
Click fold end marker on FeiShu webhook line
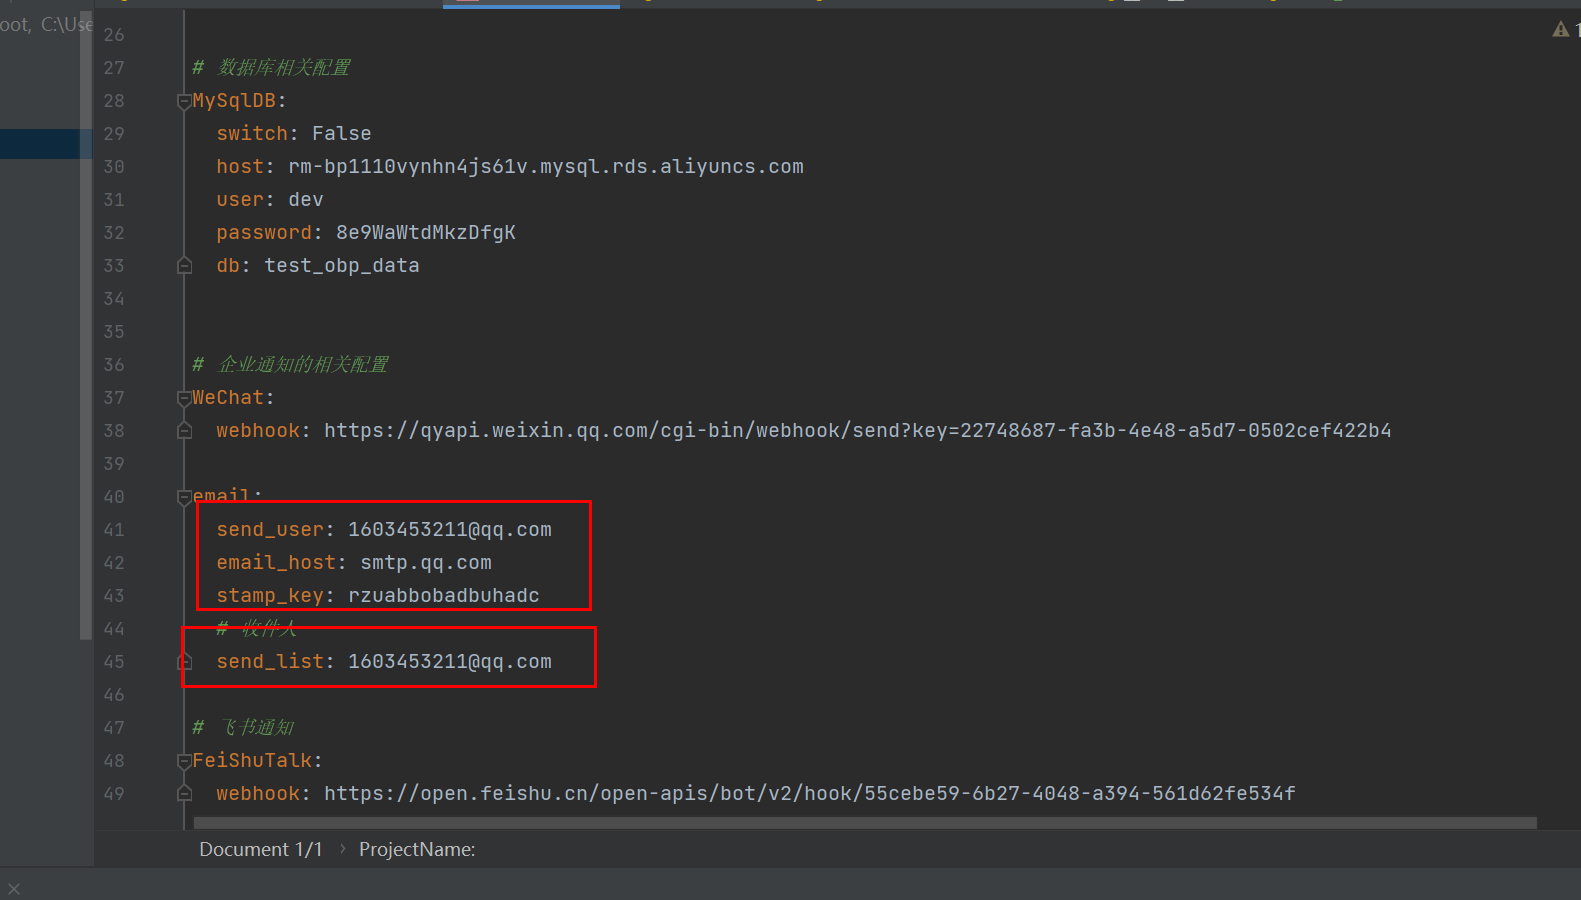point(184,794)
